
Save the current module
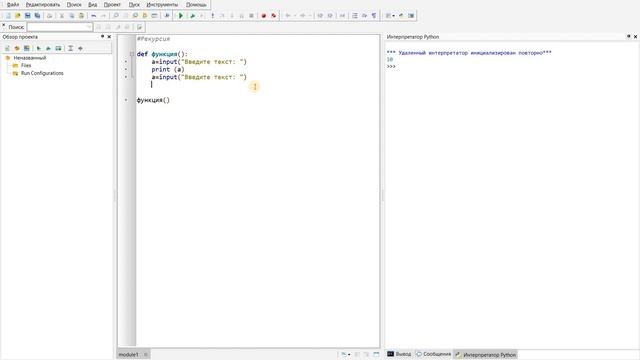27,16
